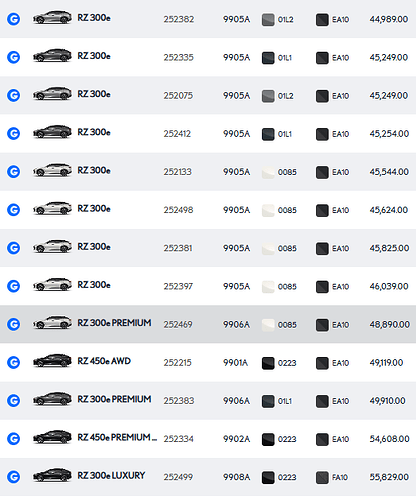Click the blue G icon for RZ 450e AWD

(14, 362)
